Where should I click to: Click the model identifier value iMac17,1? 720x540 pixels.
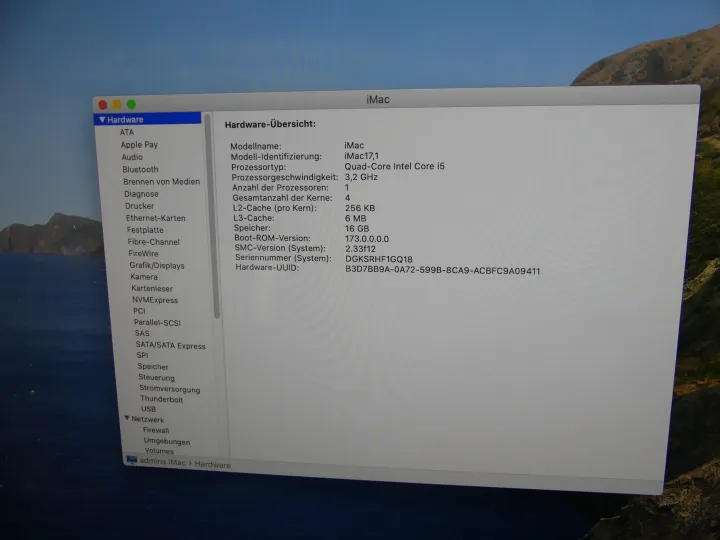click(x=362, y=156)
